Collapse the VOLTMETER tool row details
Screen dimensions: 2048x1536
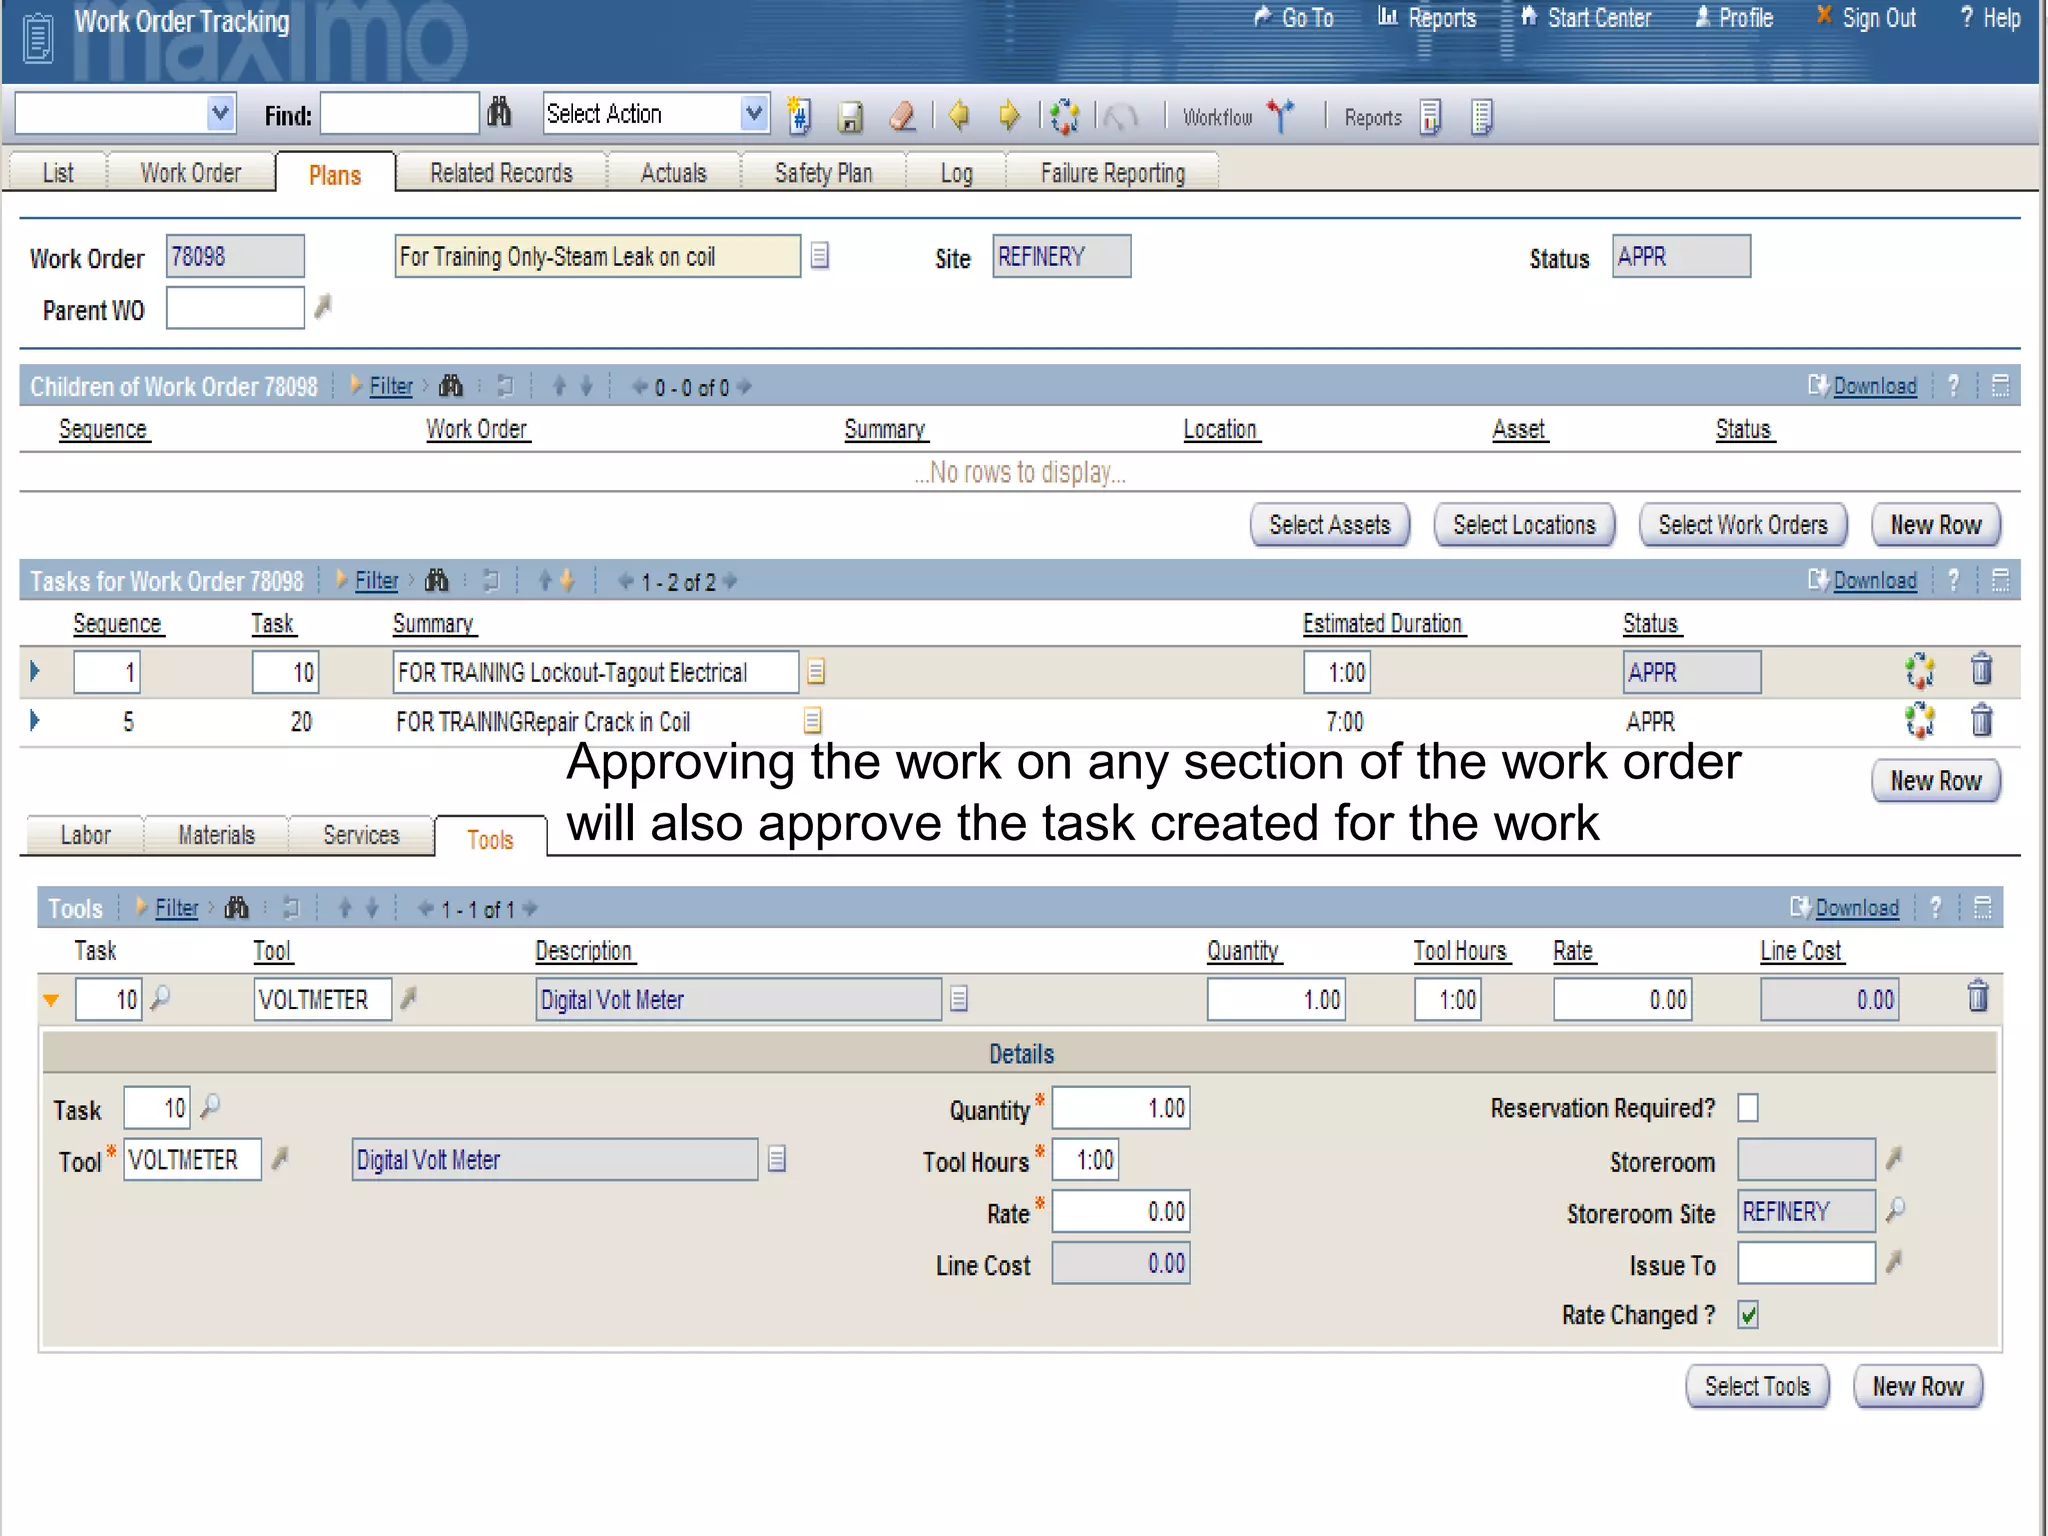[x=51, y=1000]
